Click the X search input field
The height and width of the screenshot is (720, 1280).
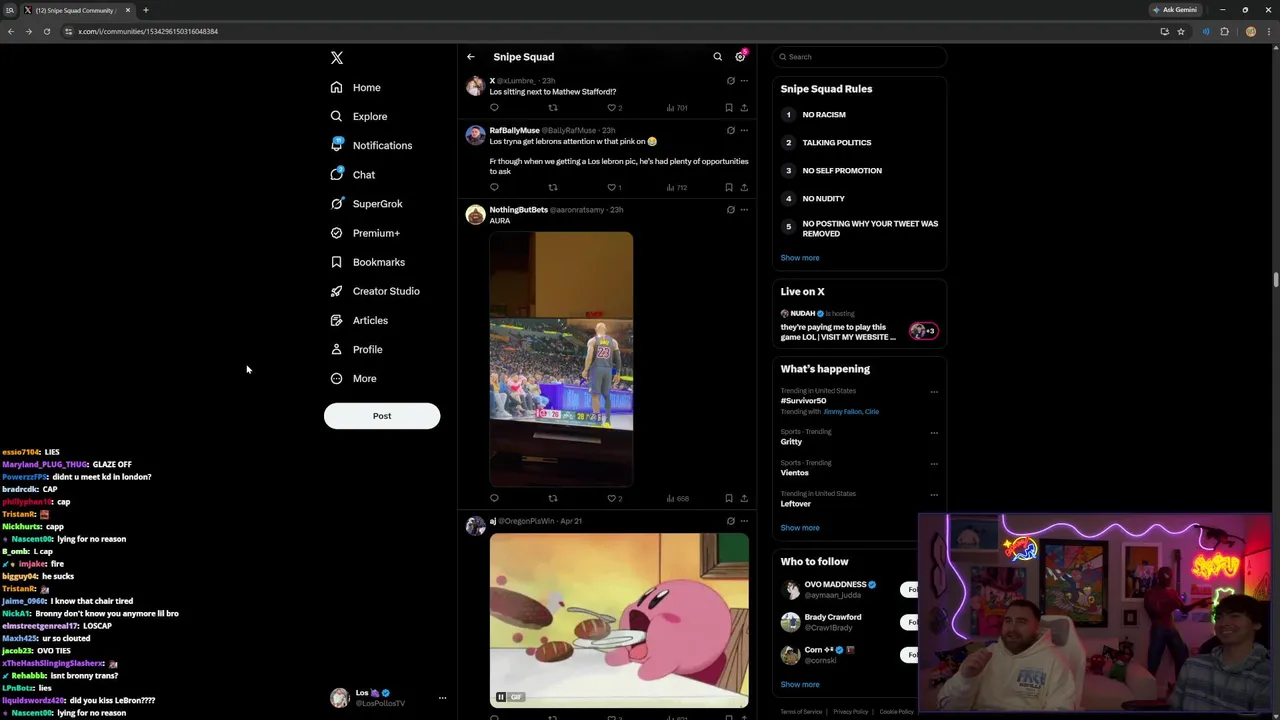click(x=860, y=57)
